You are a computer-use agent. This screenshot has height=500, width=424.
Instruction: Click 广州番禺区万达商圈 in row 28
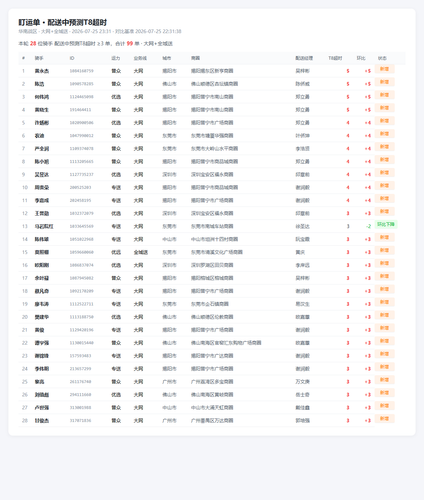click(x=212, y=421)
